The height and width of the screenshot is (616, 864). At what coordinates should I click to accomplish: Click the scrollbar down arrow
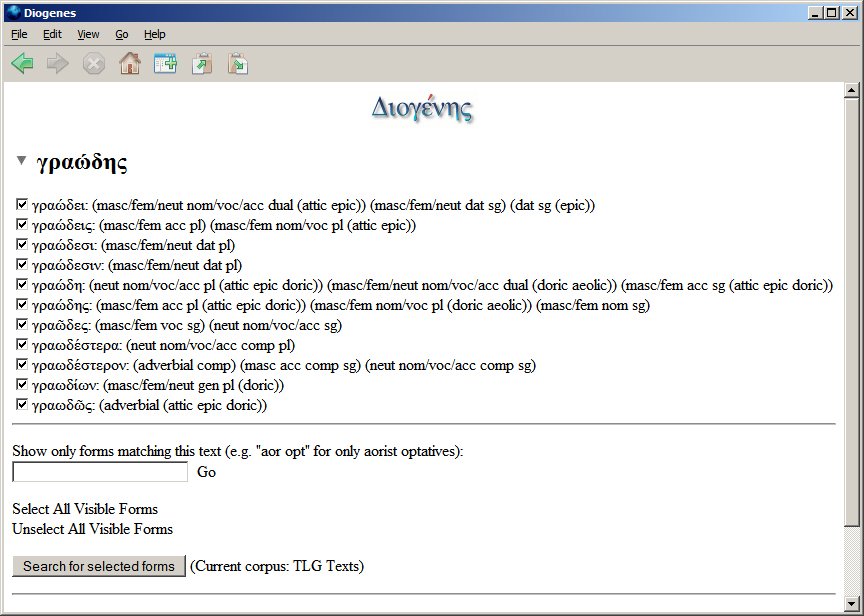tap(852, 605)
